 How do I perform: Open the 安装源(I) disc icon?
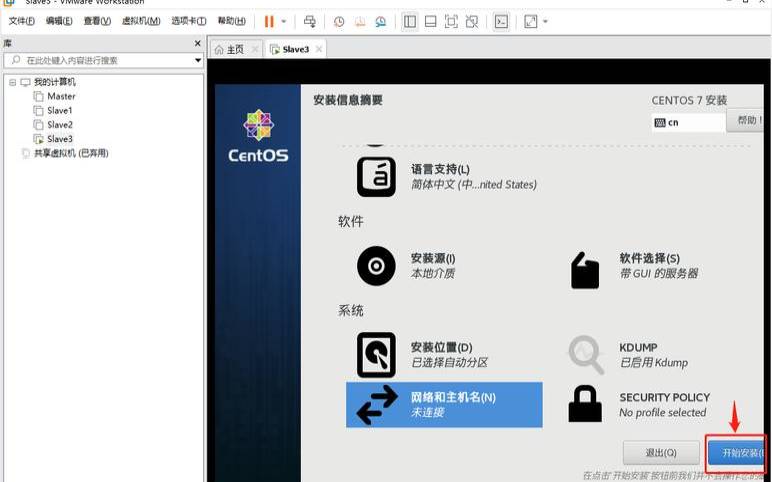376,266
